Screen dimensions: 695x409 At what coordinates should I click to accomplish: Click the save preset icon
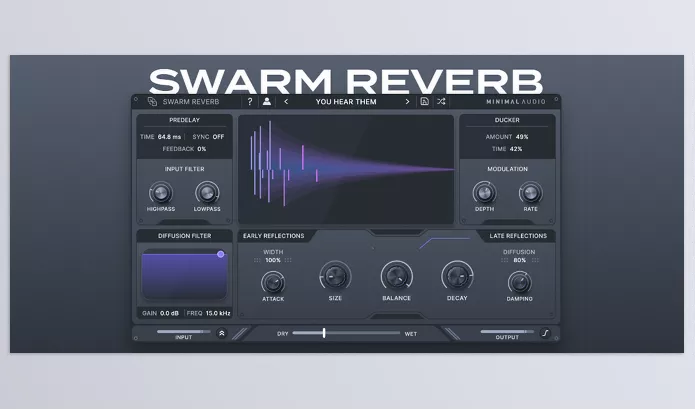point(424,101)
